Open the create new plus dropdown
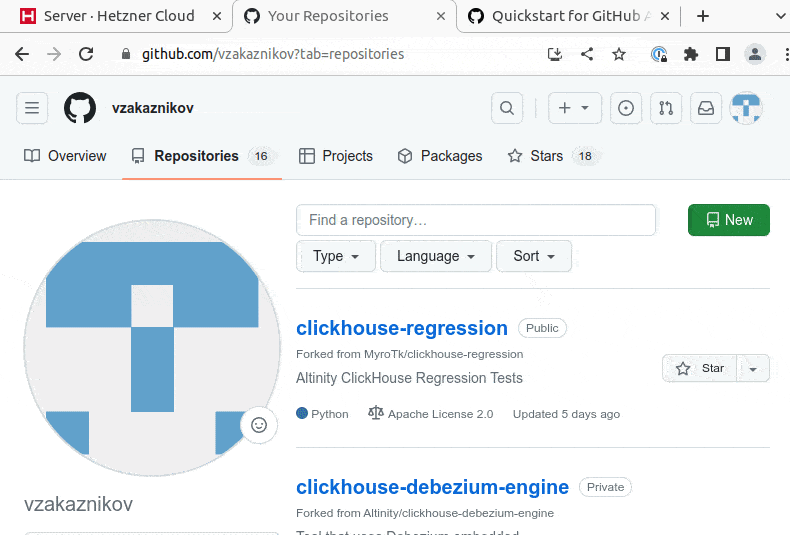 click(x=574, y=108)
